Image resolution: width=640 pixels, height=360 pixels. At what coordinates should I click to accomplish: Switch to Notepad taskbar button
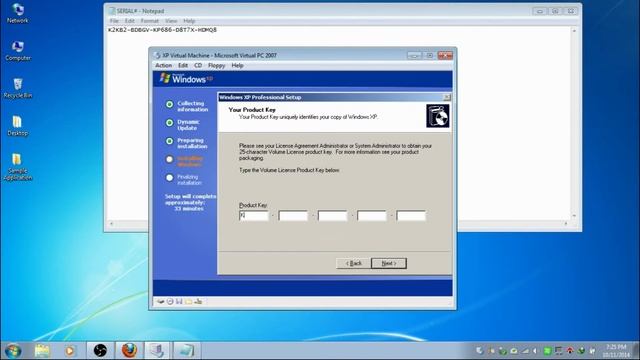(x=186, y=351)
